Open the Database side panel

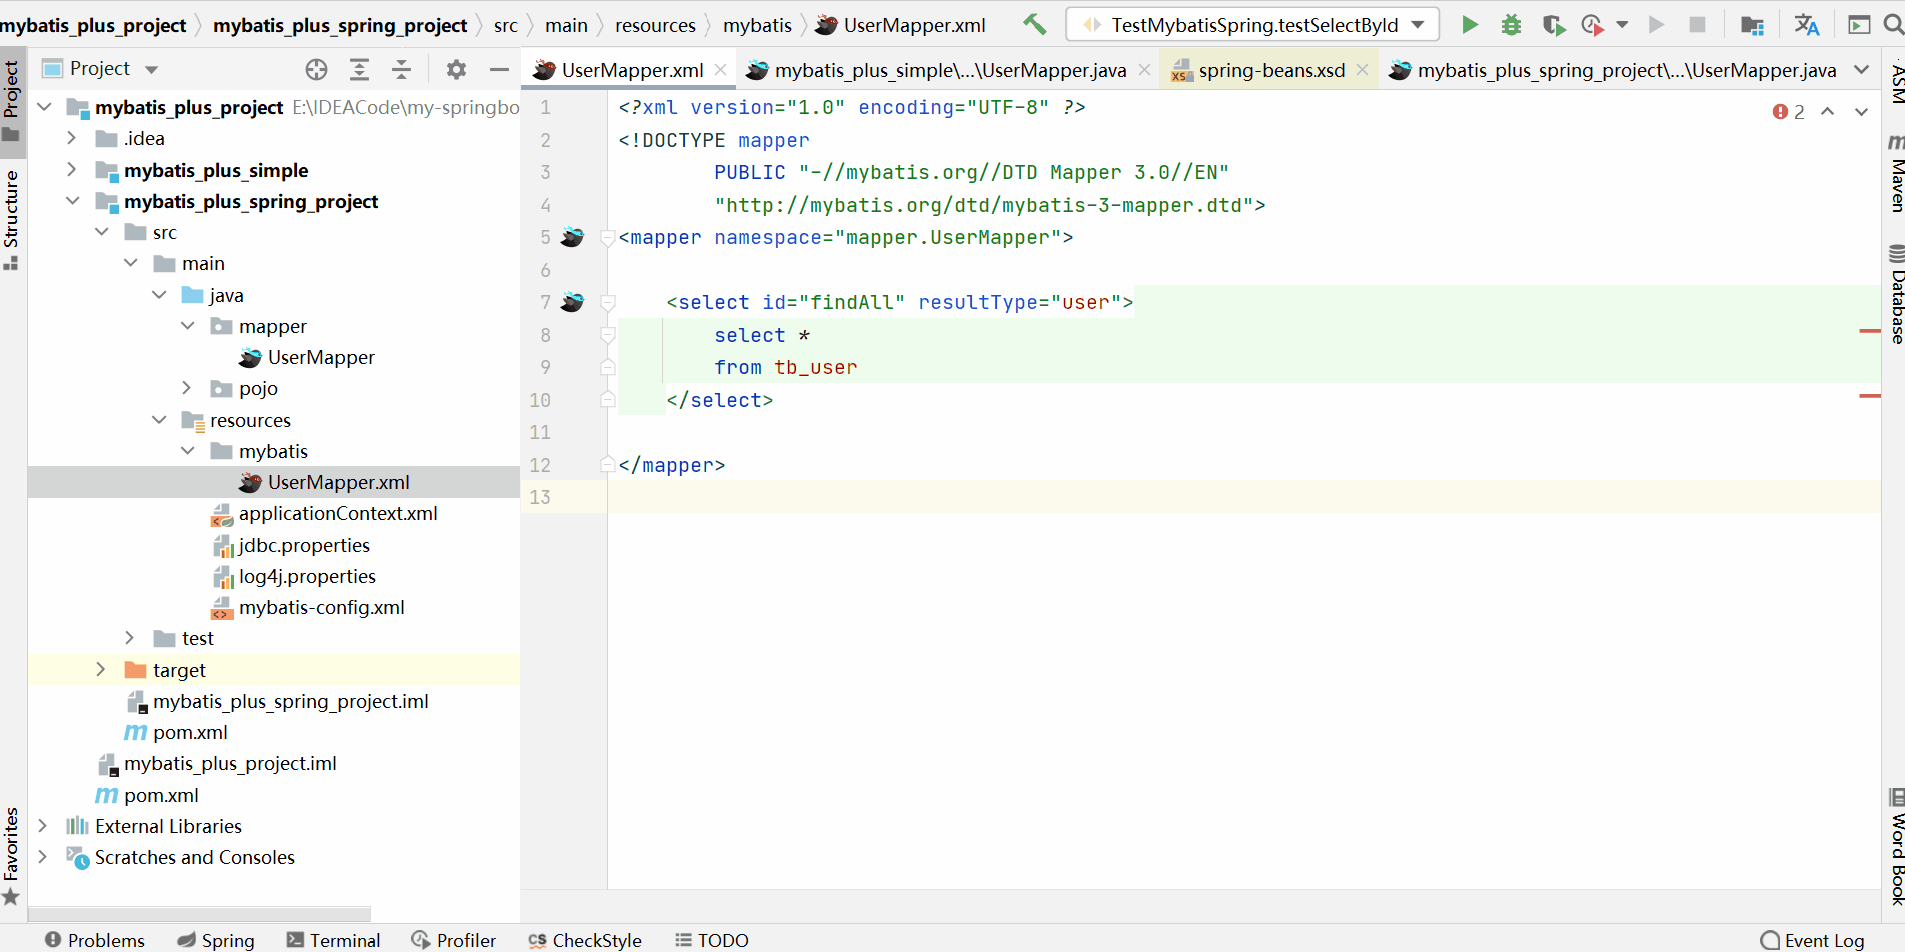pyautogui.click(x=1895, y=293)
